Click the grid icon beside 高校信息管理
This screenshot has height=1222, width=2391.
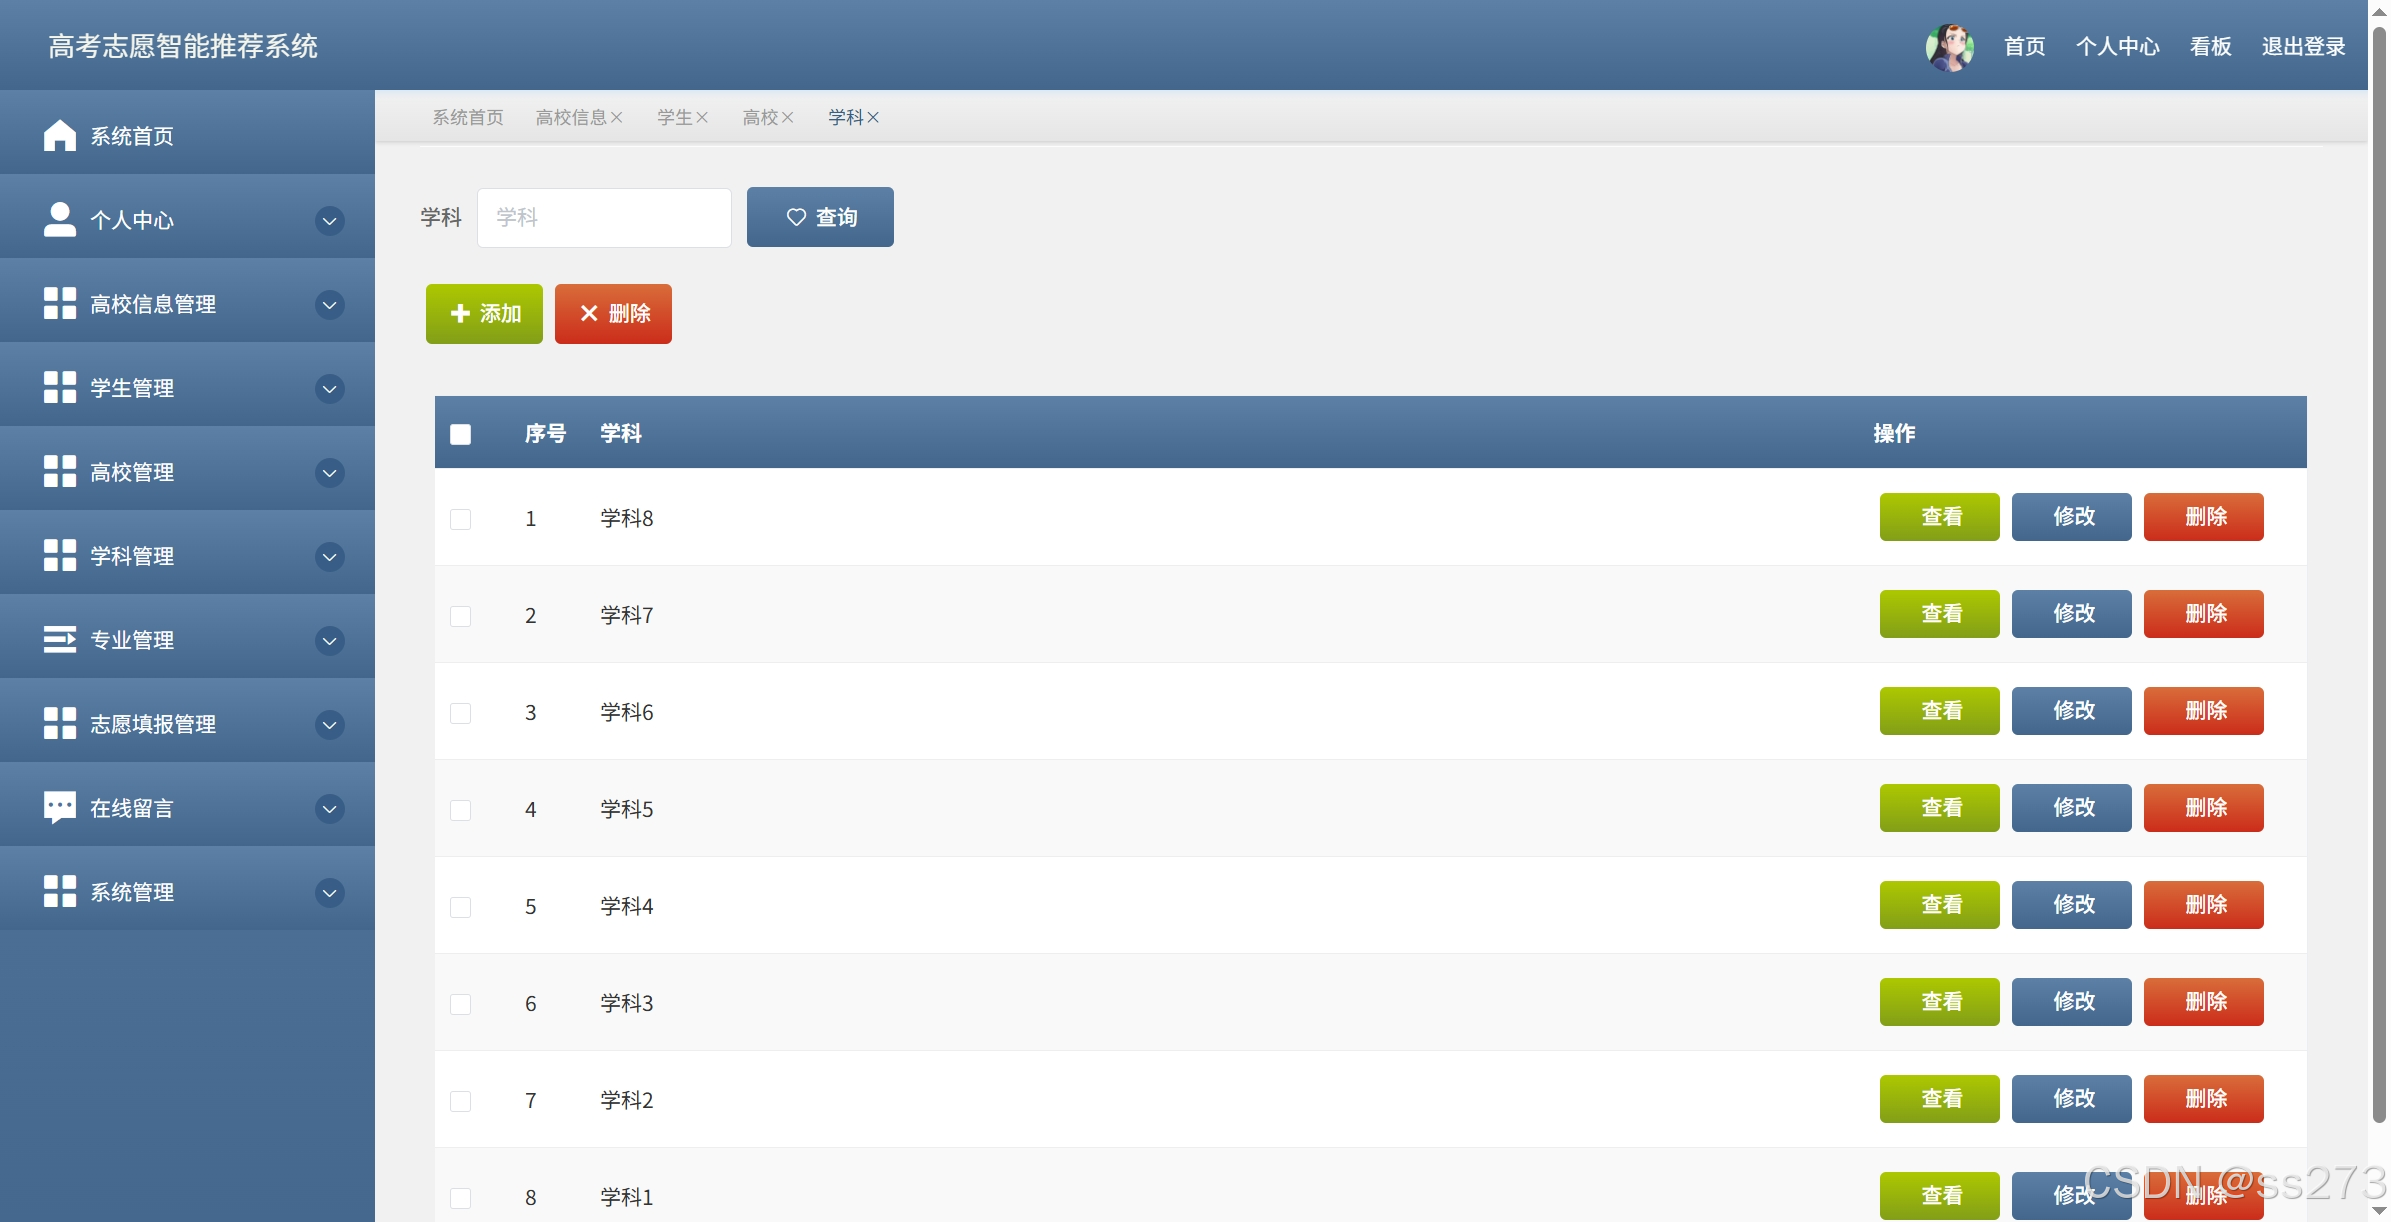59,303
